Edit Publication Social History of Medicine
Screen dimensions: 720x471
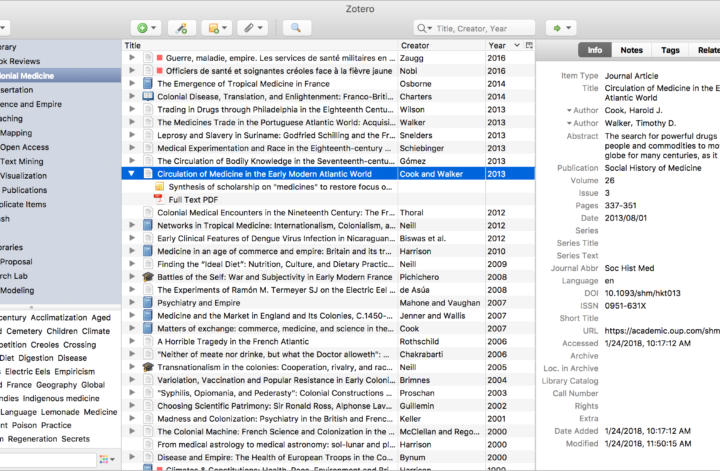(x=652, y=168)
